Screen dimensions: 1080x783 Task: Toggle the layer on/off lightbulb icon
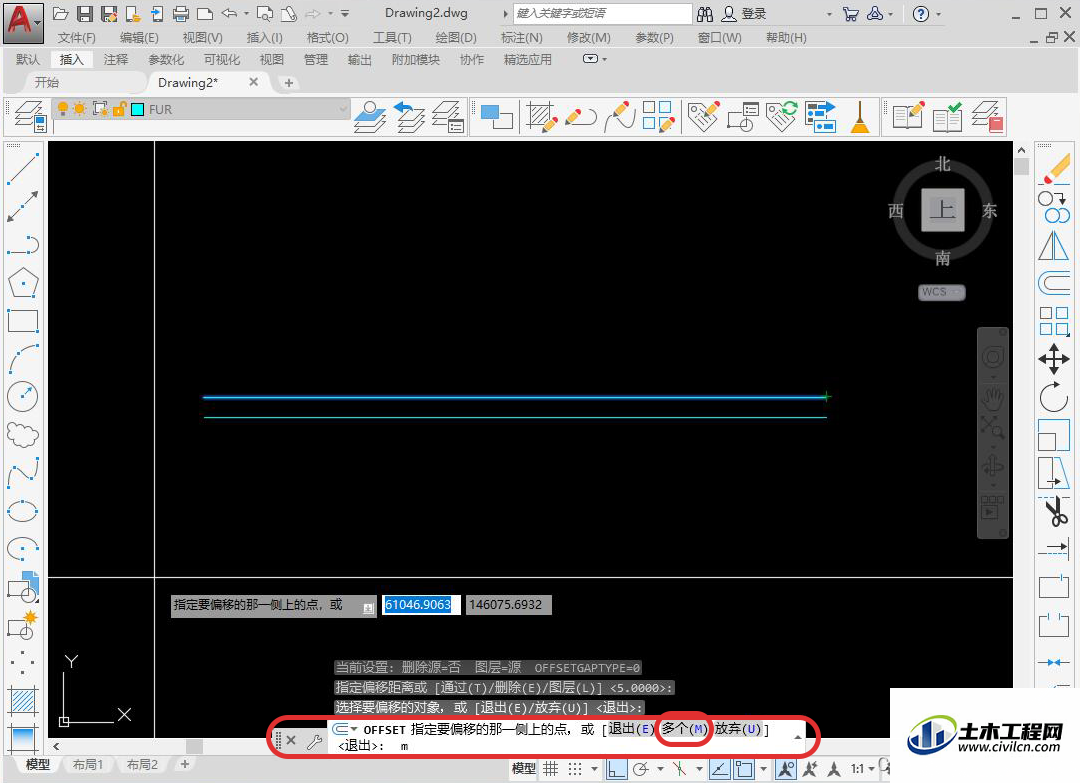(x=63, y=109)
